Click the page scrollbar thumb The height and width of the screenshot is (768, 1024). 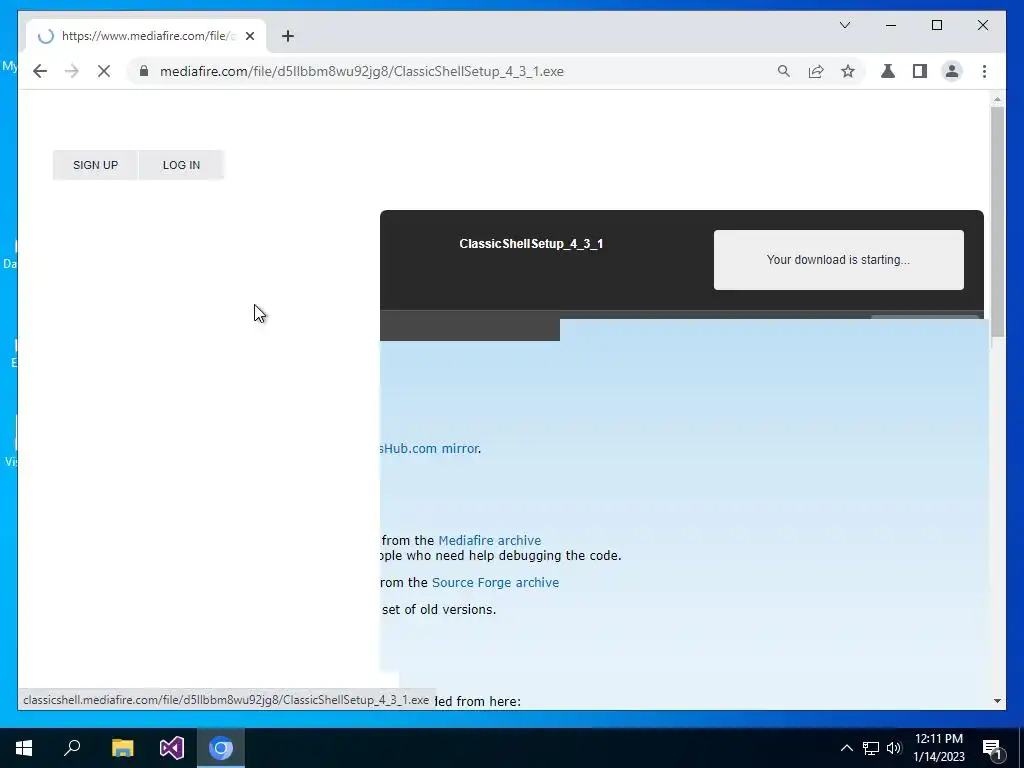(x=997, y=223)
